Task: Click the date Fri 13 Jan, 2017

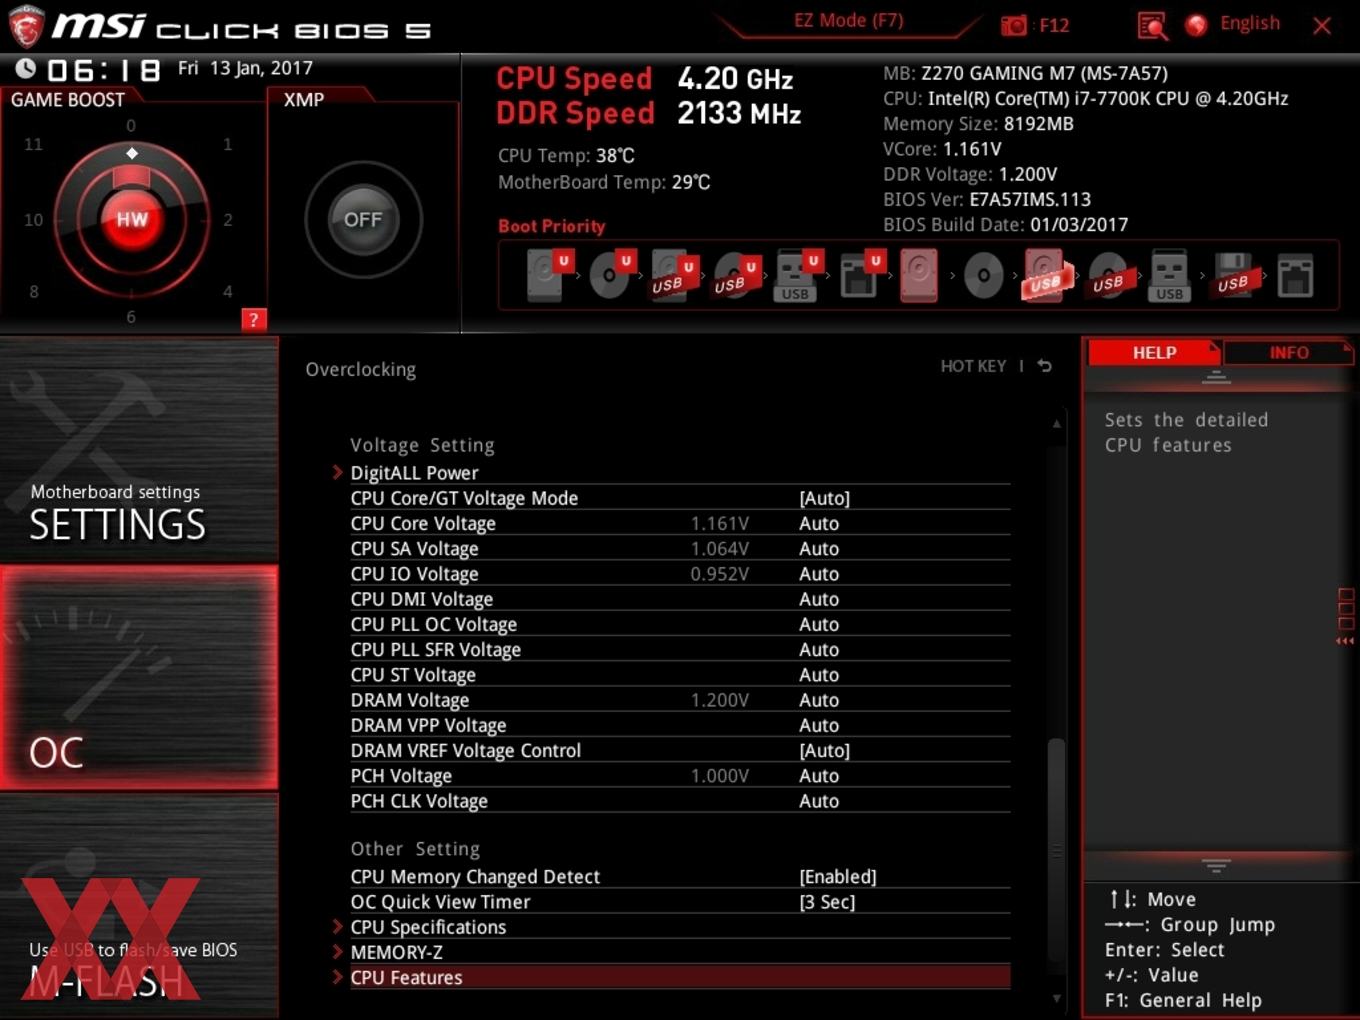Action: [245, 68]
